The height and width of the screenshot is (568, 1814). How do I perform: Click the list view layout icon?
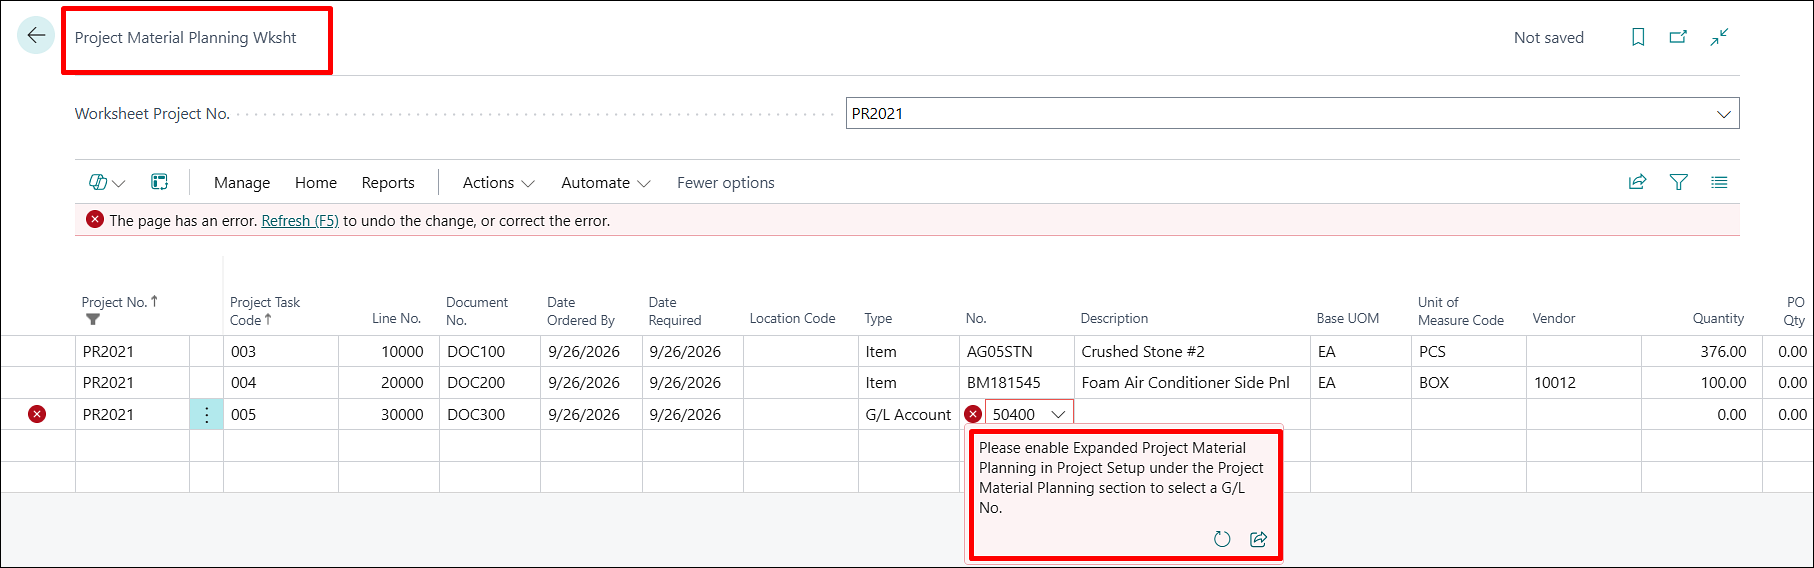click(1719, 182)
